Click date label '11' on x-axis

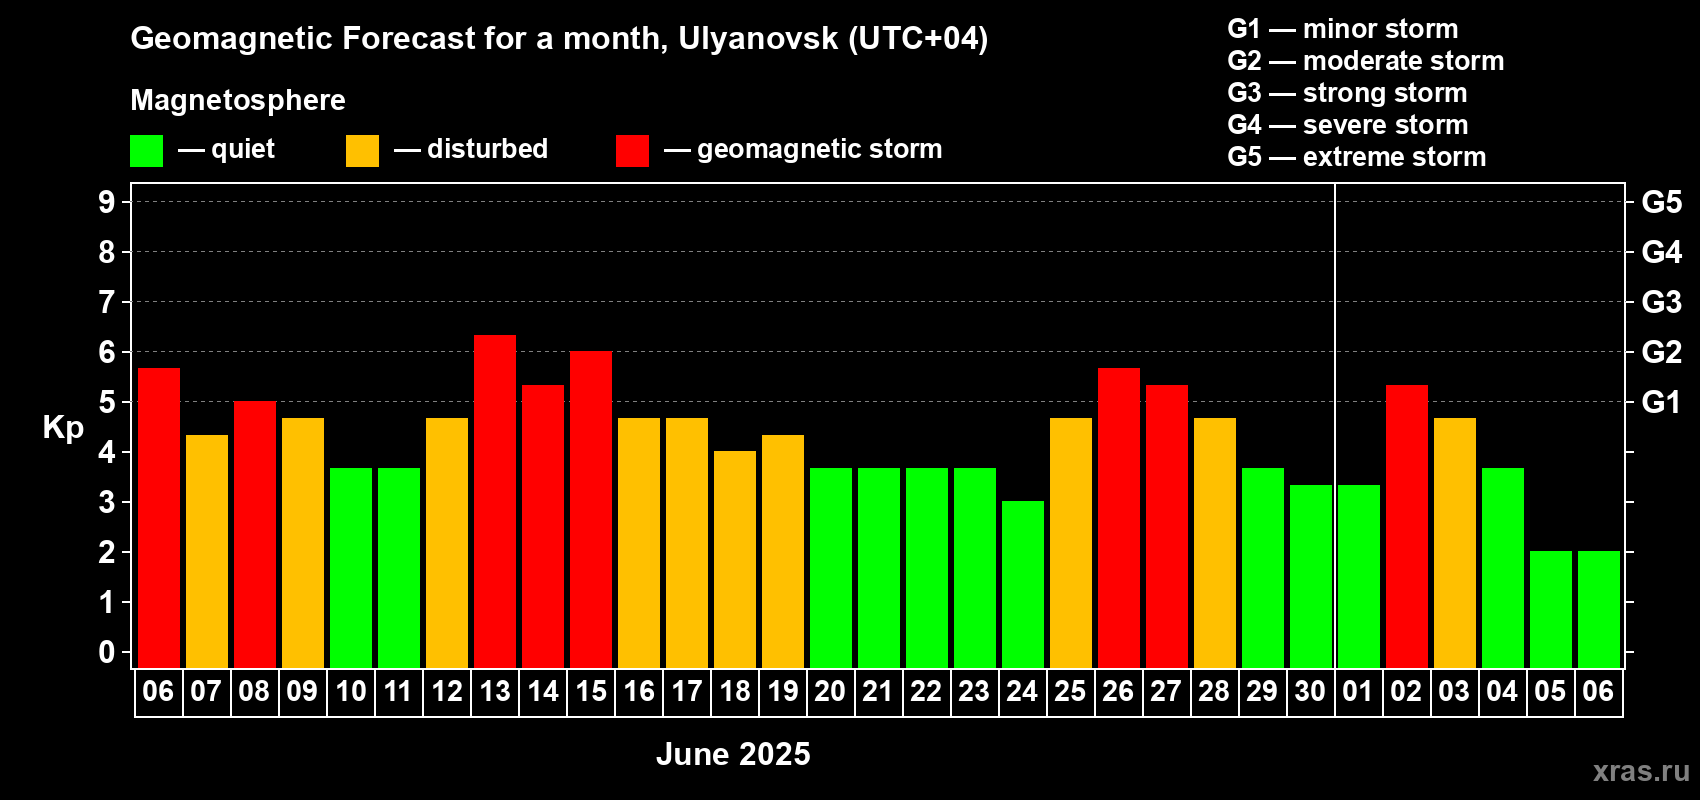pyautogui.click(x=398, y=691)
